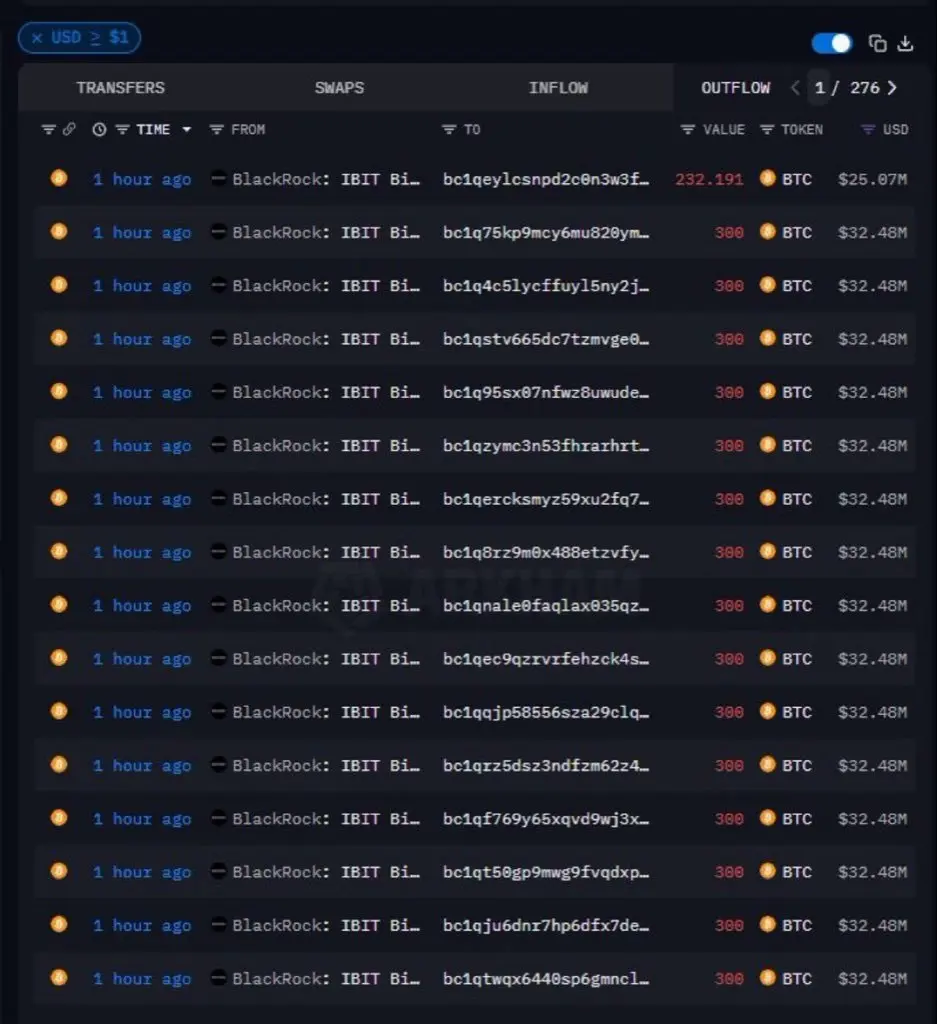Filter by the VALUE column
Image resolution: width=937 pixels, height=1024 pixels.
(x=688, y=129)
